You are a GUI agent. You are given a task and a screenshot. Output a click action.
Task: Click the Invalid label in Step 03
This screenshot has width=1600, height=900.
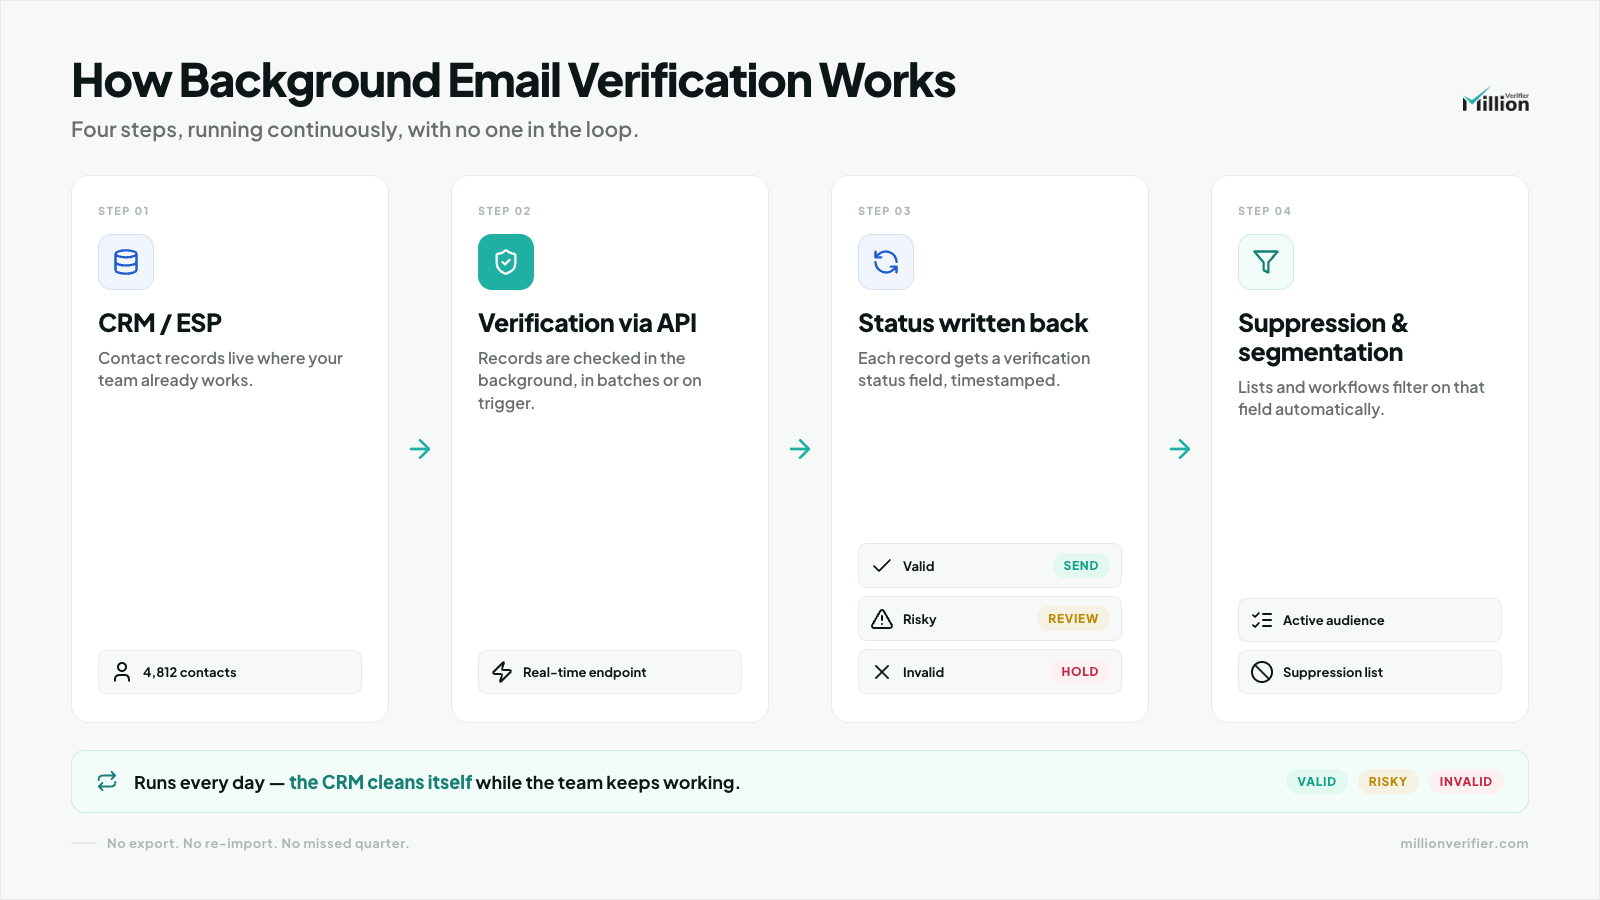[x=923, y=672]
